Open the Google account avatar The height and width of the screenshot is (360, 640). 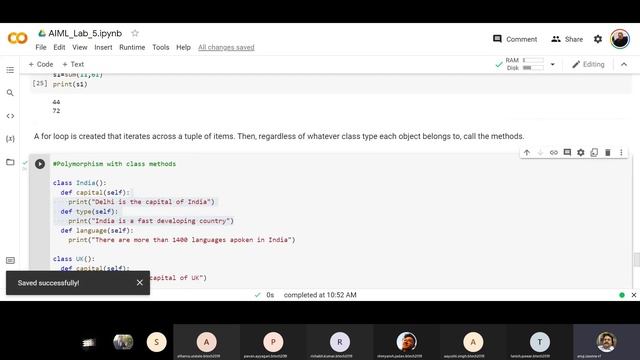click(x=620, y=39)
